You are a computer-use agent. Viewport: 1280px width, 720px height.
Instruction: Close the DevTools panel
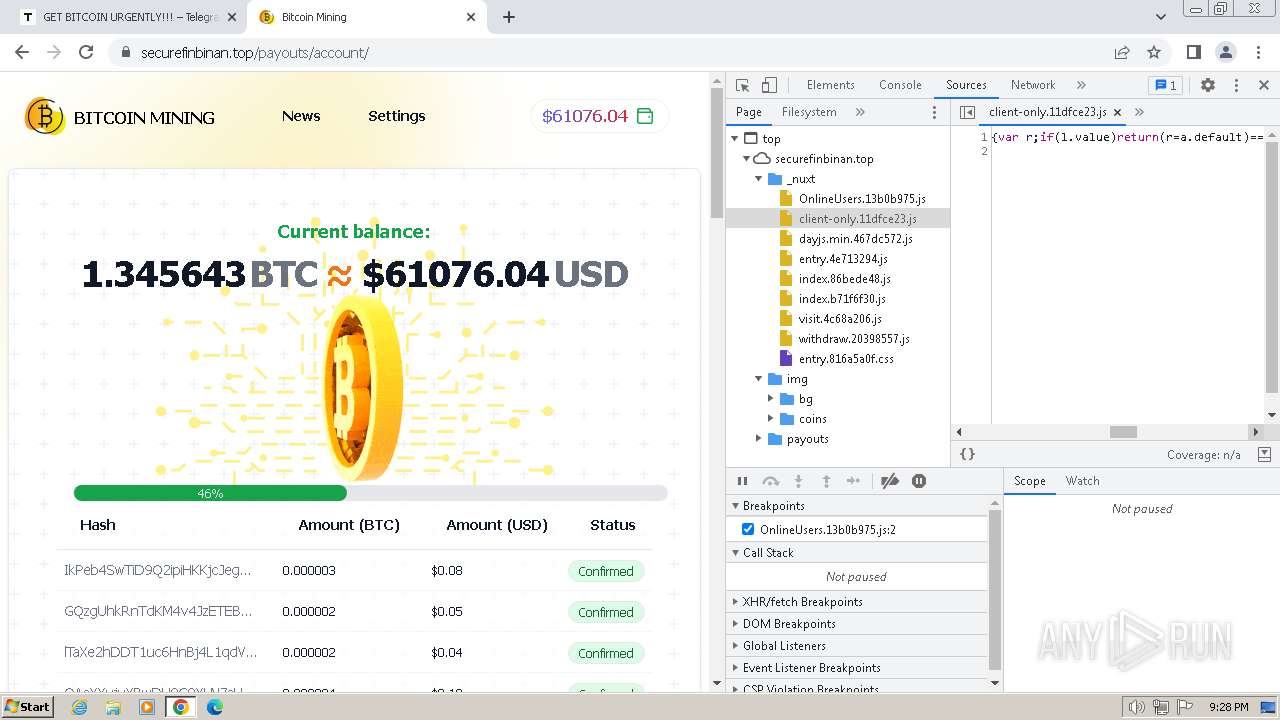point(1264,85)
